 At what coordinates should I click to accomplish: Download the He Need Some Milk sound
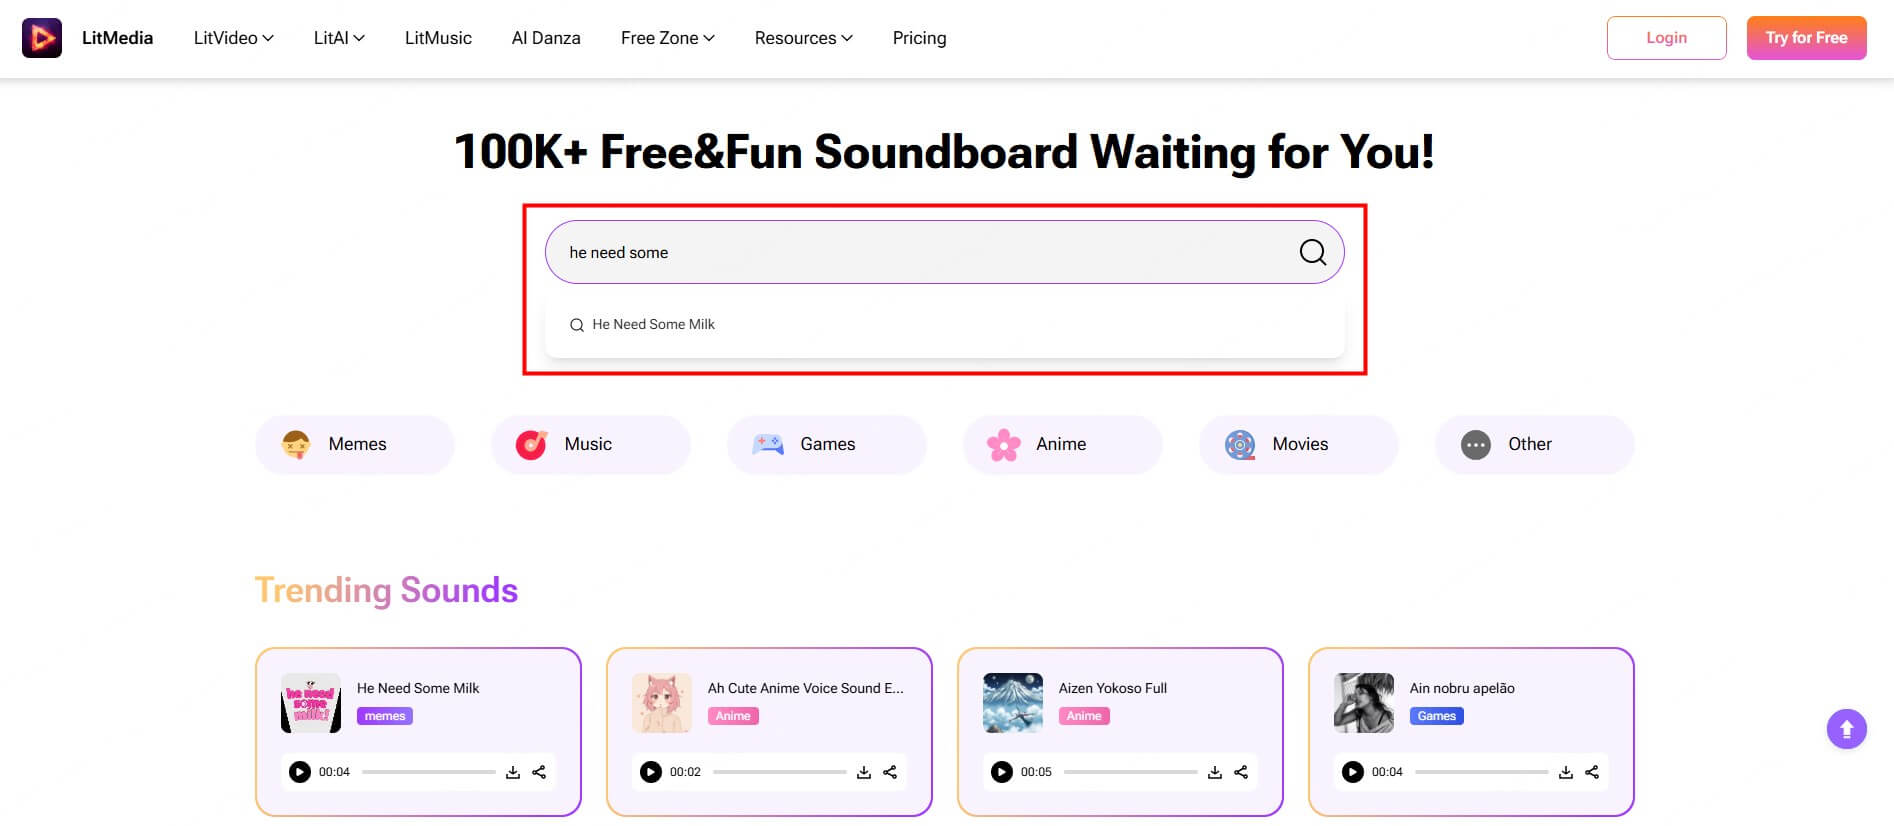(513, 772)
